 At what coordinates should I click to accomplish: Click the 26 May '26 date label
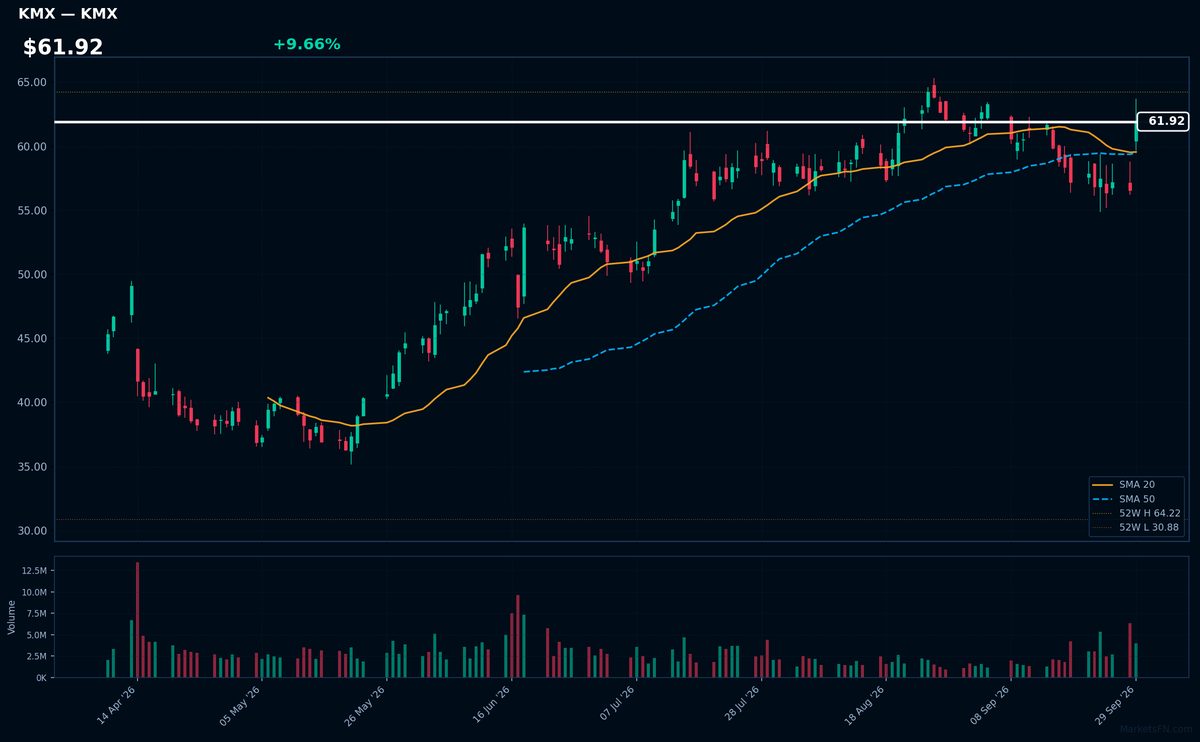[x=366, y=705]
